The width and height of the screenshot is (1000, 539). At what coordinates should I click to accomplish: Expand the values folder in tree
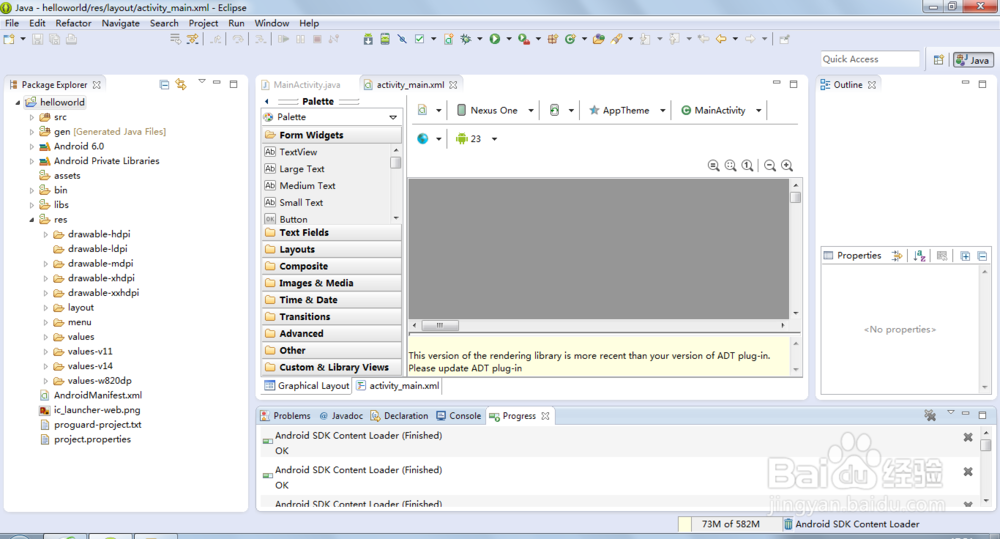point(46,337)
